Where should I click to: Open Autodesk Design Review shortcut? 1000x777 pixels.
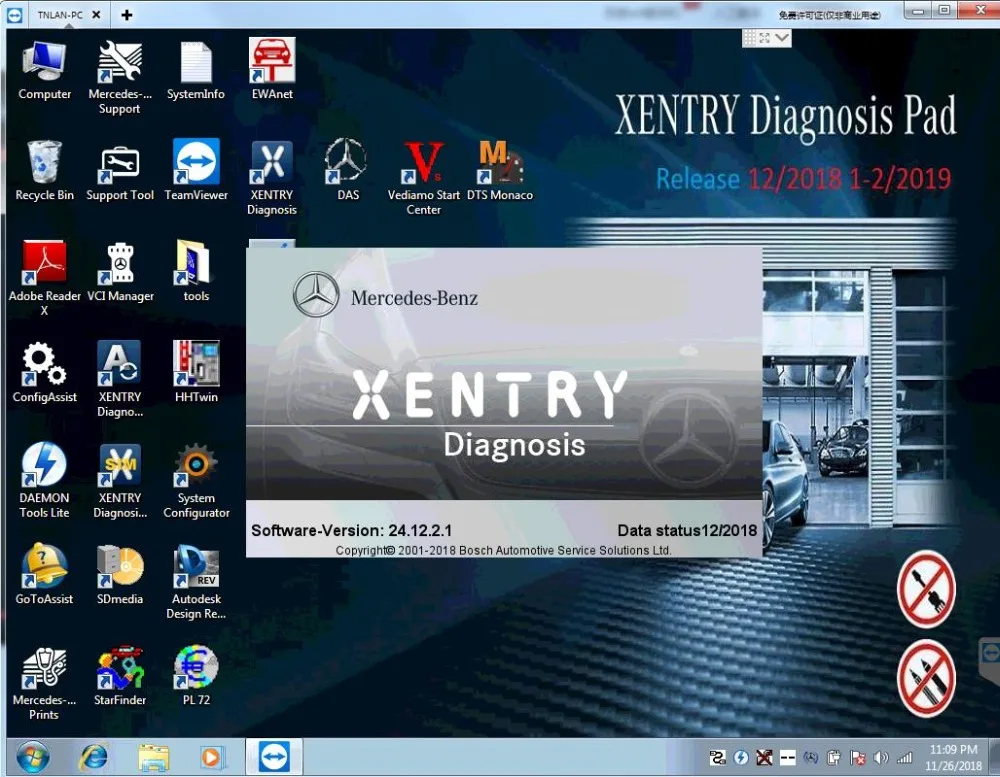(196, 582)
